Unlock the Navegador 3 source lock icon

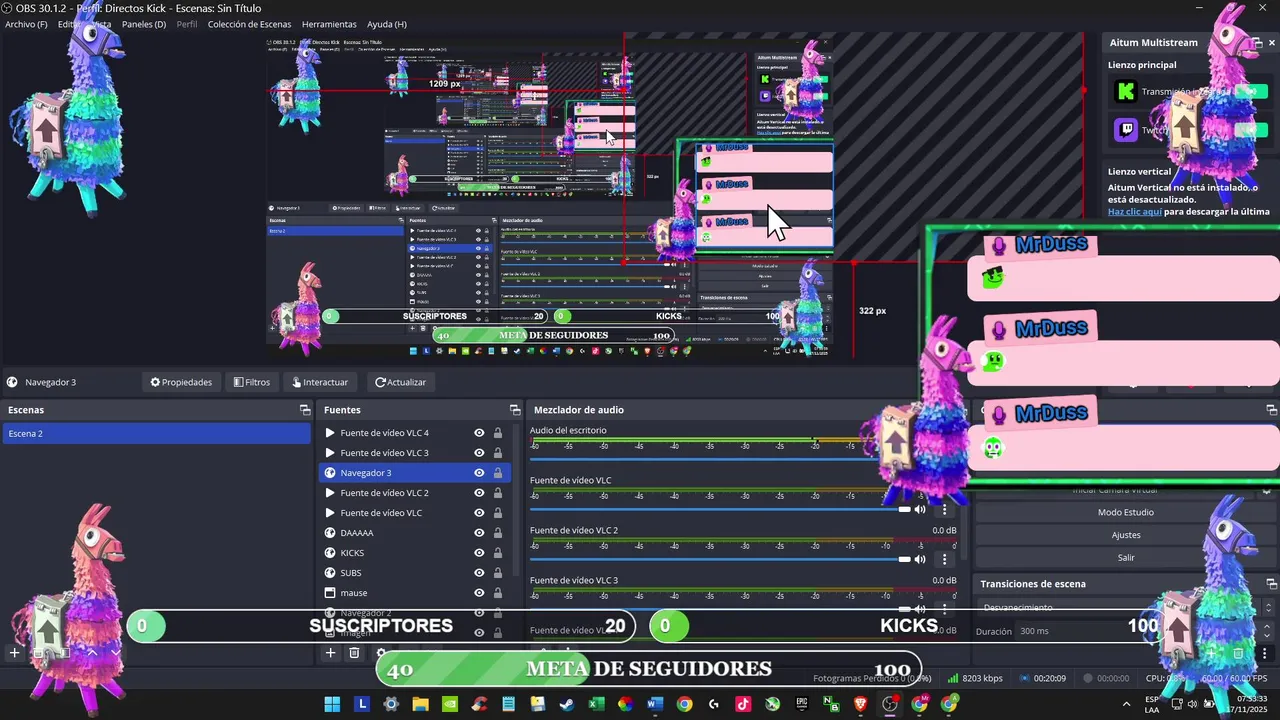[x=498, y=473]
